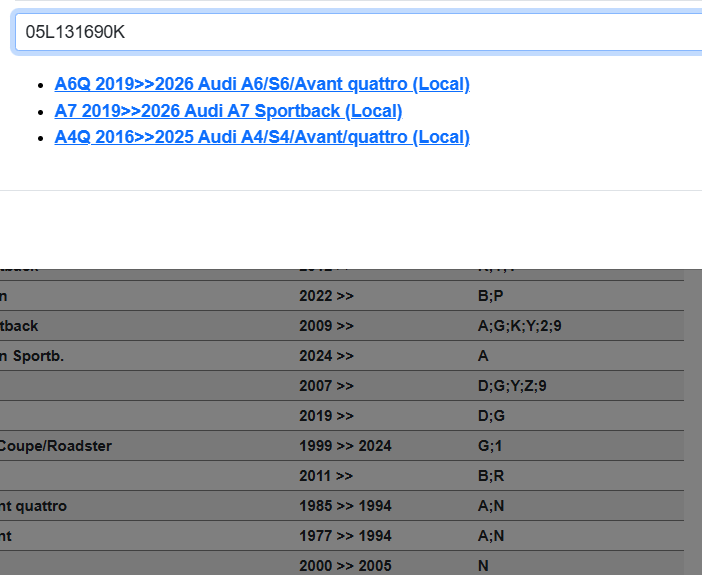Click the A;G;K;Y;2;9 code cell

pos(526,326)
